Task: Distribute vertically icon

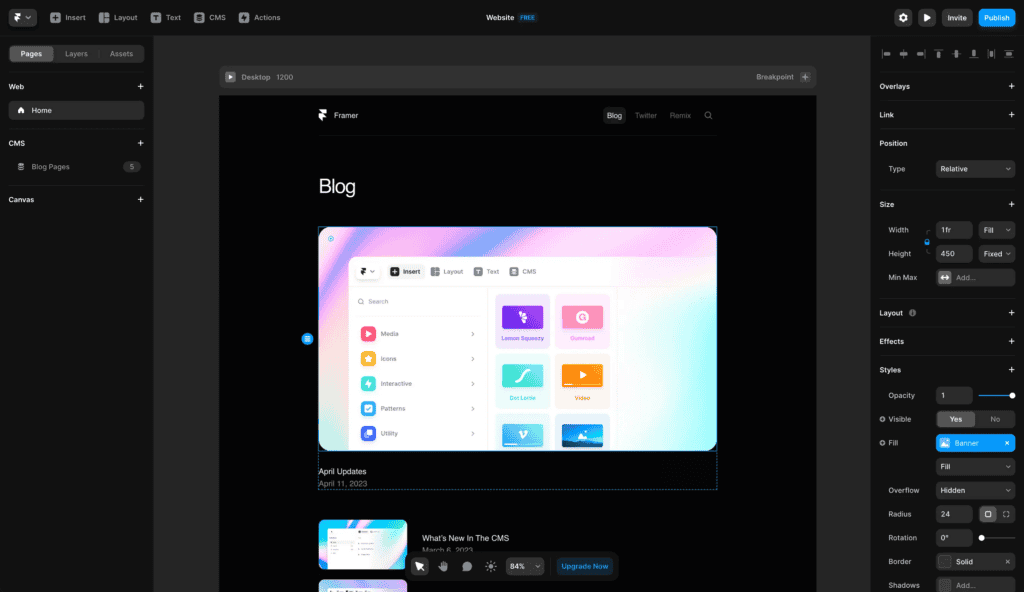Action: 1009,54
